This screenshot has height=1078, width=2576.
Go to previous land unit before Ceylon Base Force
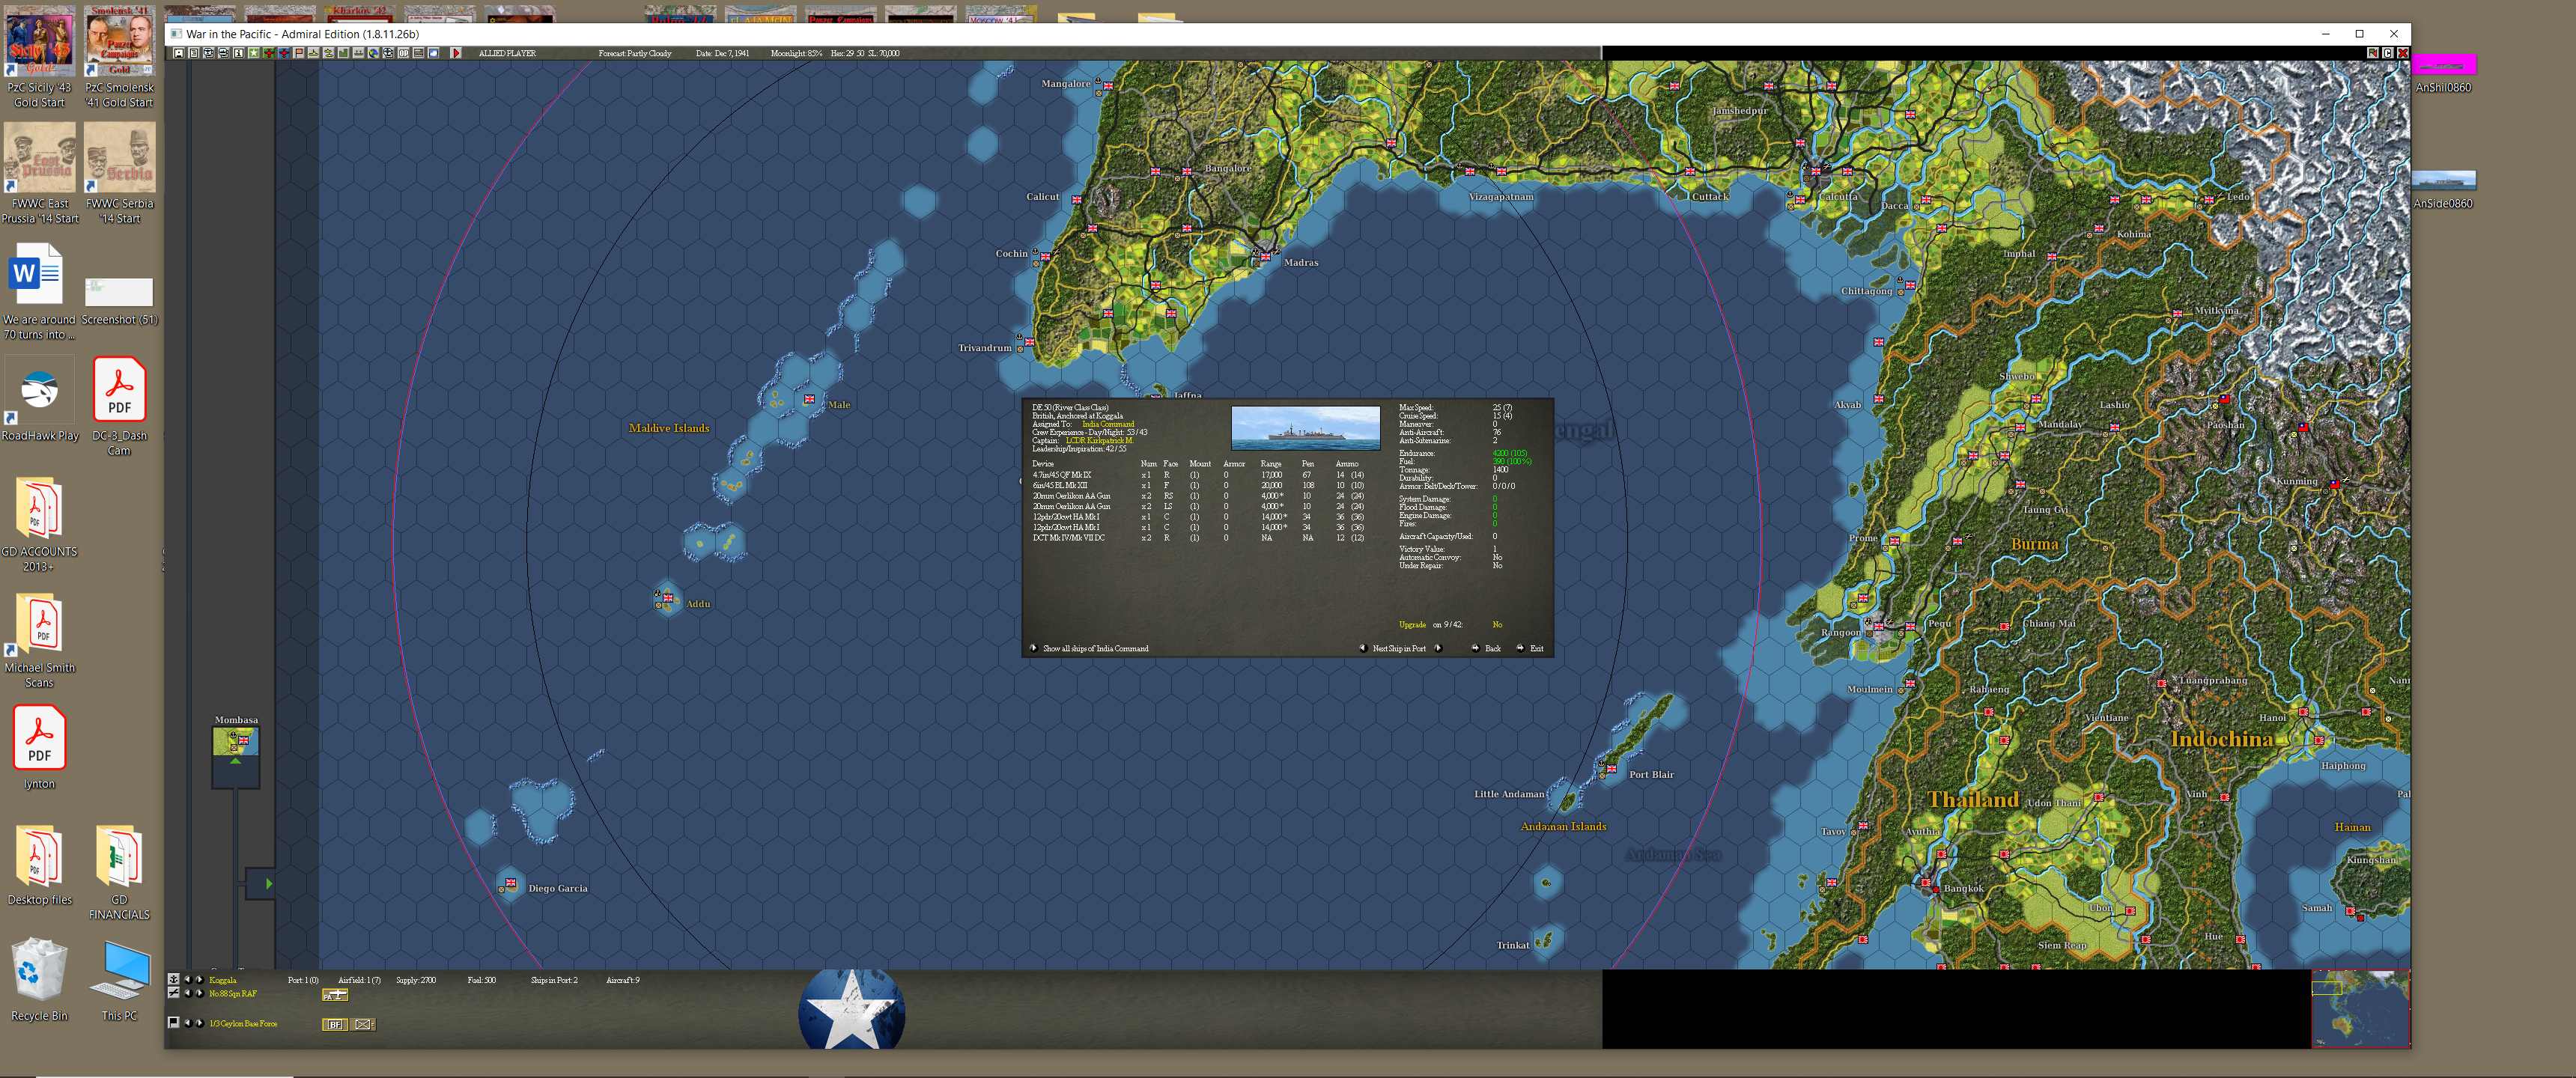188,1023
